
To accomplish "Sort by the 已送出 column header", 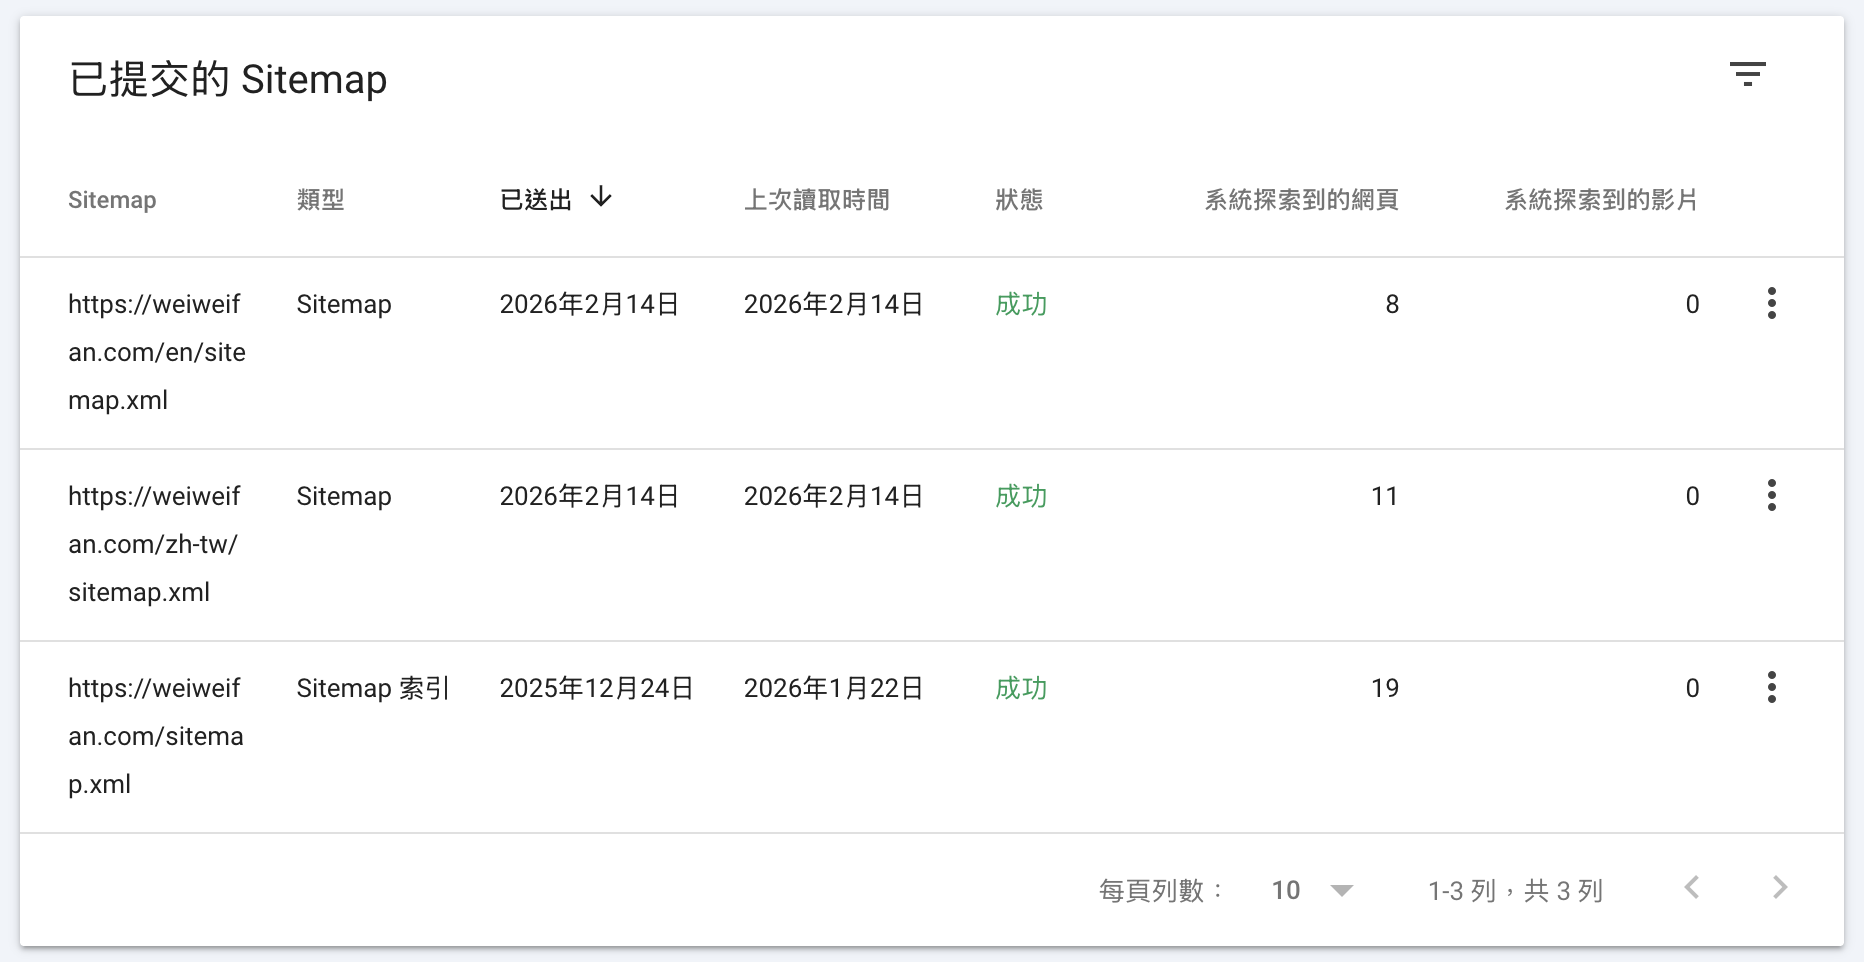I will coord(536,200).
